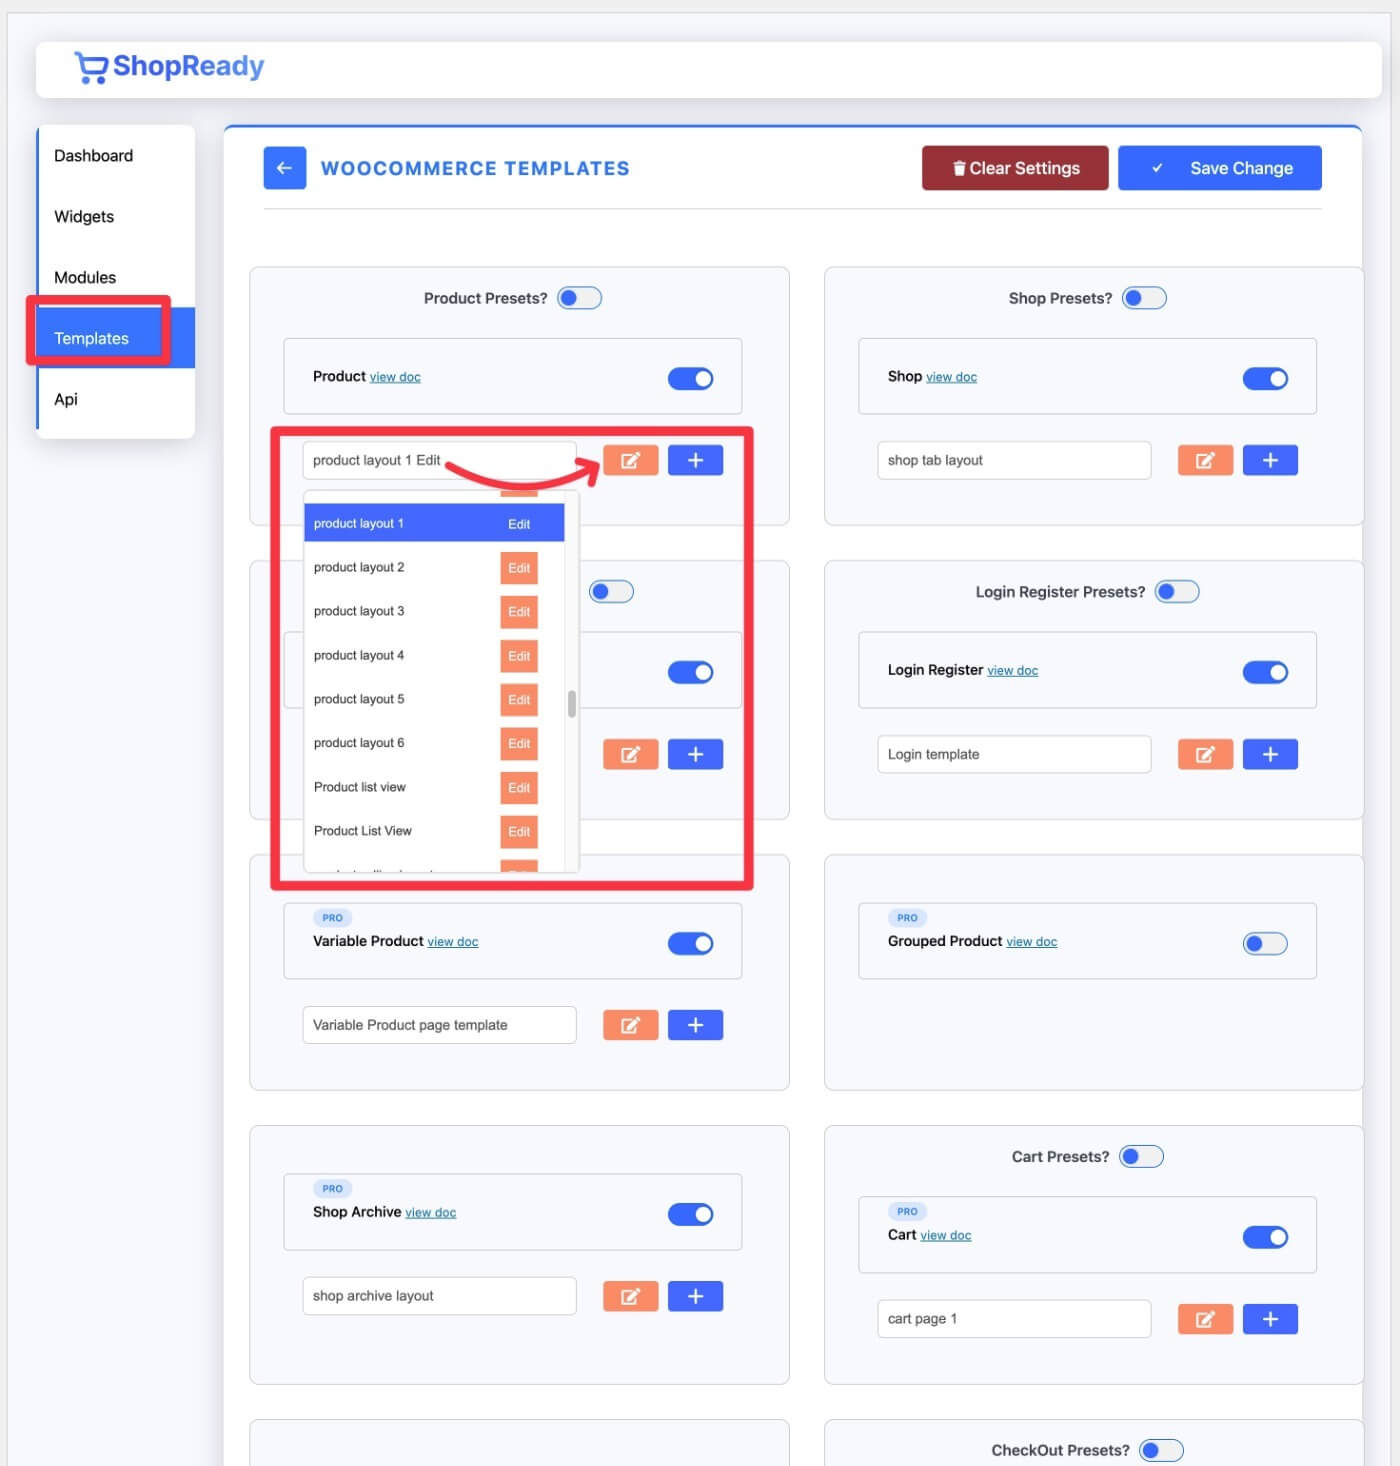Toggle the Product Presets switch
1400x1466 pixels.
579,298
